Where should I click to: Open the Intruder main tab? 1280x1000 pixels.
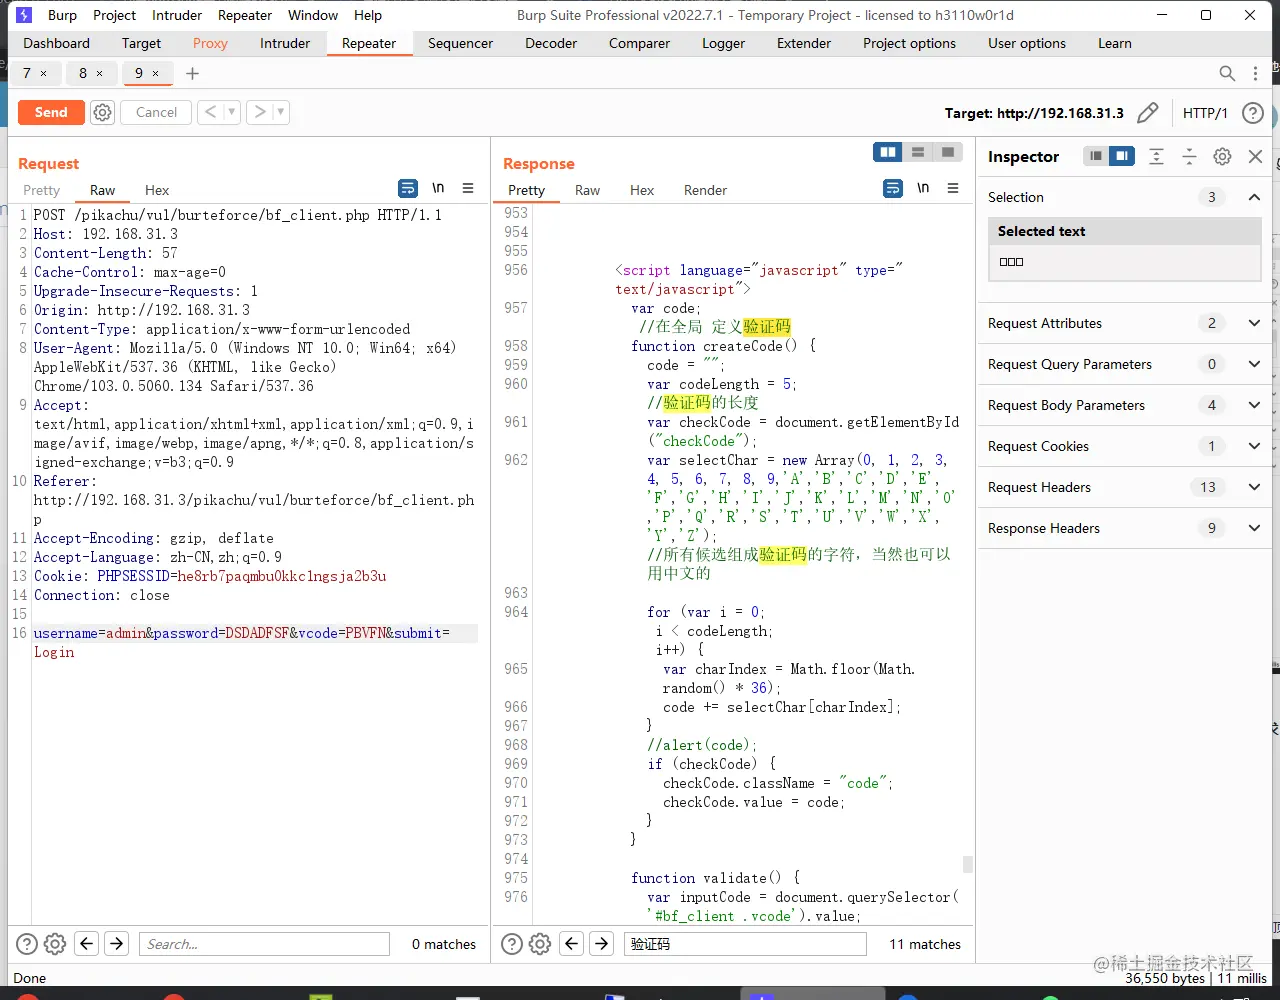click(x=285, y=43)
